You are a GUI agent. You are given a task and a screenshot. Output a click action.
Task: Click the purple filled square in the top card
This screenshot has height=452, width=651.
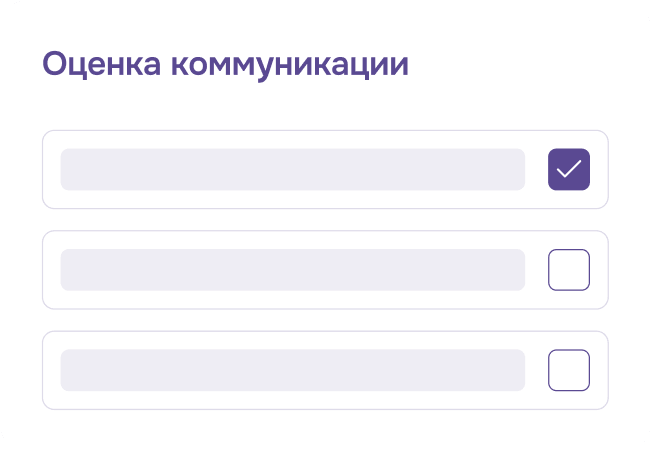[569, 169]
